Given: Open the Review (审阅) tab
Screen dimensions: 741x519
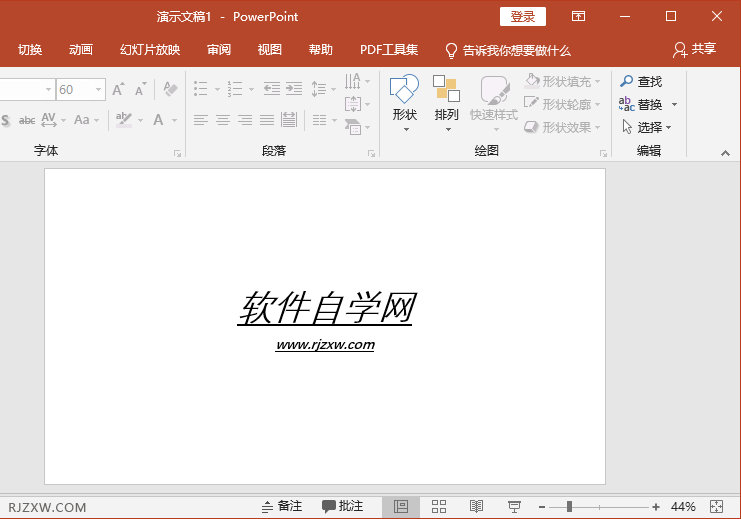Looking at the screenshot, I should (x=219, y=50).
